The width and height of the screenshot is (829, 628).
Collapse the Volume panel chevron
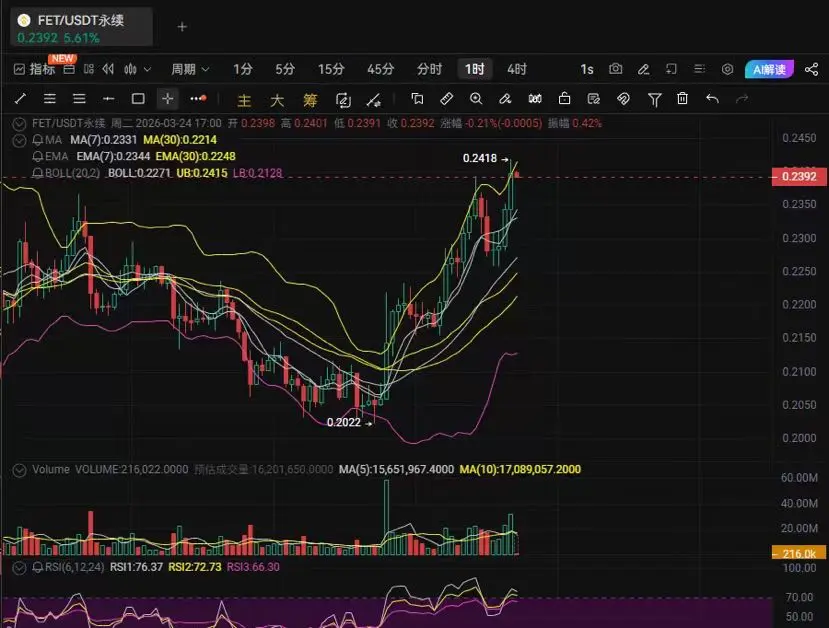(x=20, y=470)
